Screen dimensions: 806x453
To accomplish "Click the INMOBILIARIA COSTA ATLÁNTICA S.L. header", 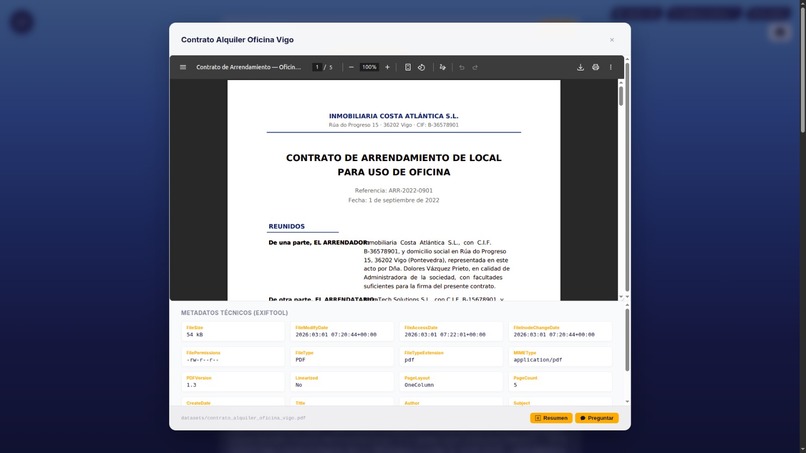I will pyautogui.click(x=394, y=116).
